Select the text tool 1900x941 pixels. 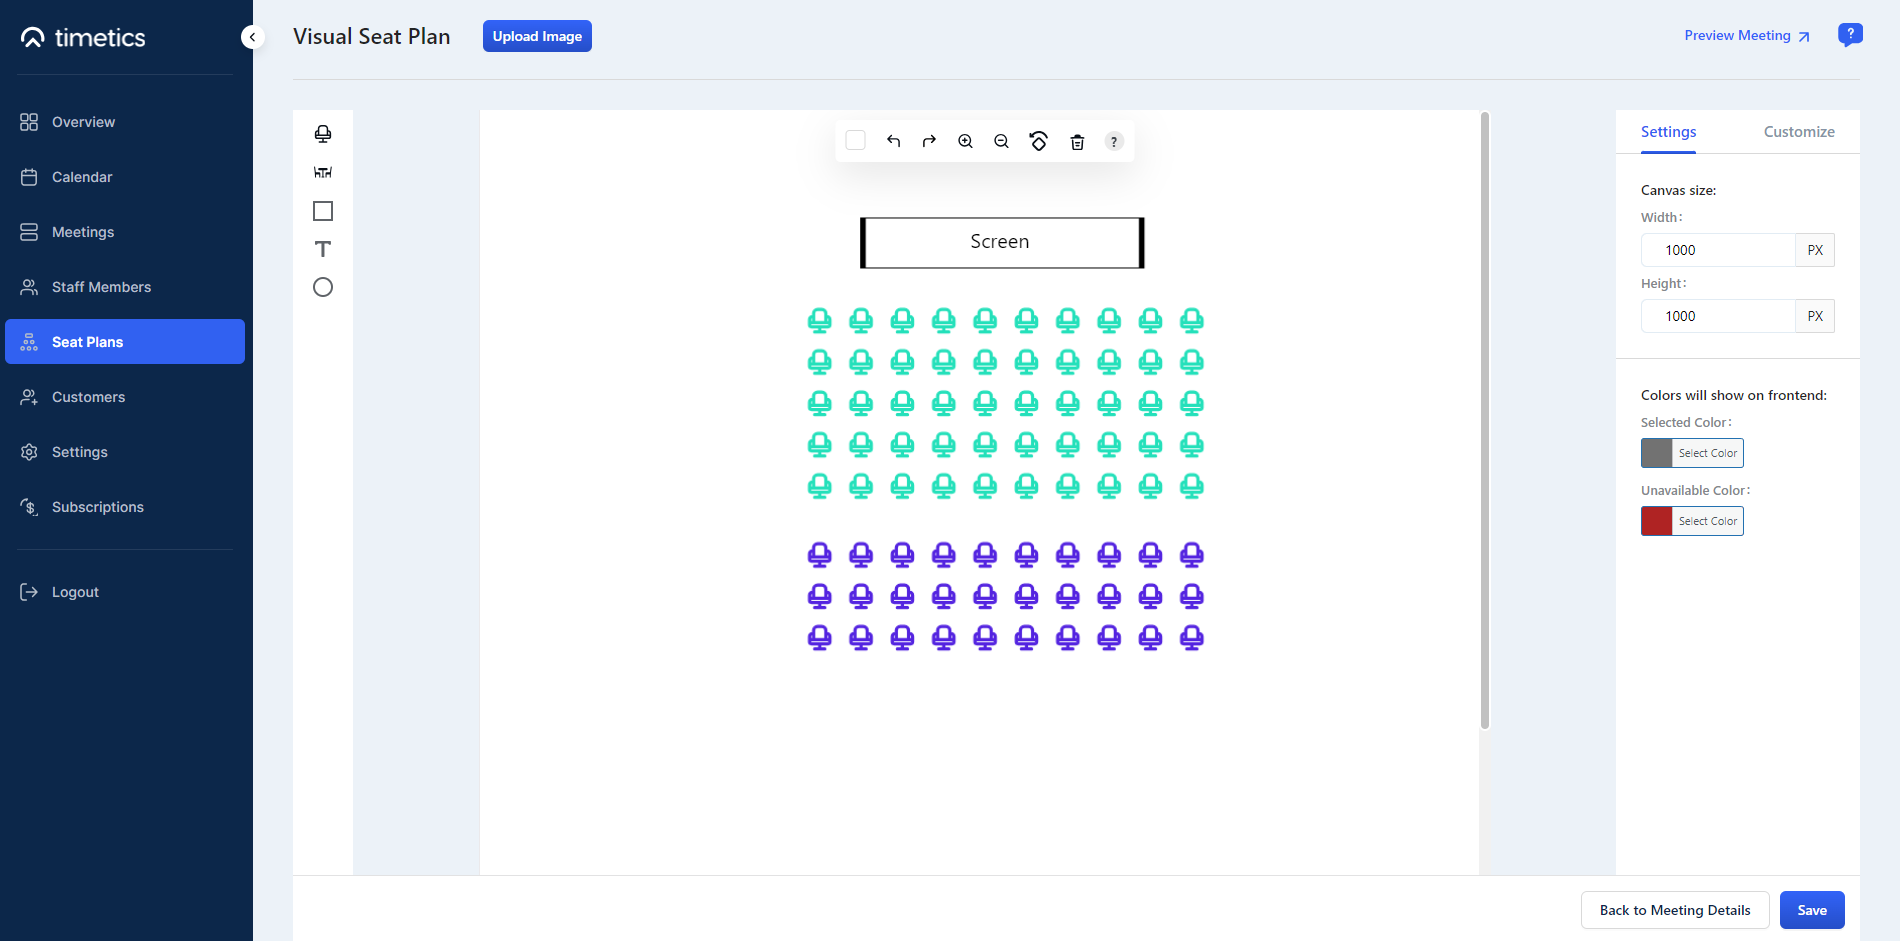tap(322, 248)
